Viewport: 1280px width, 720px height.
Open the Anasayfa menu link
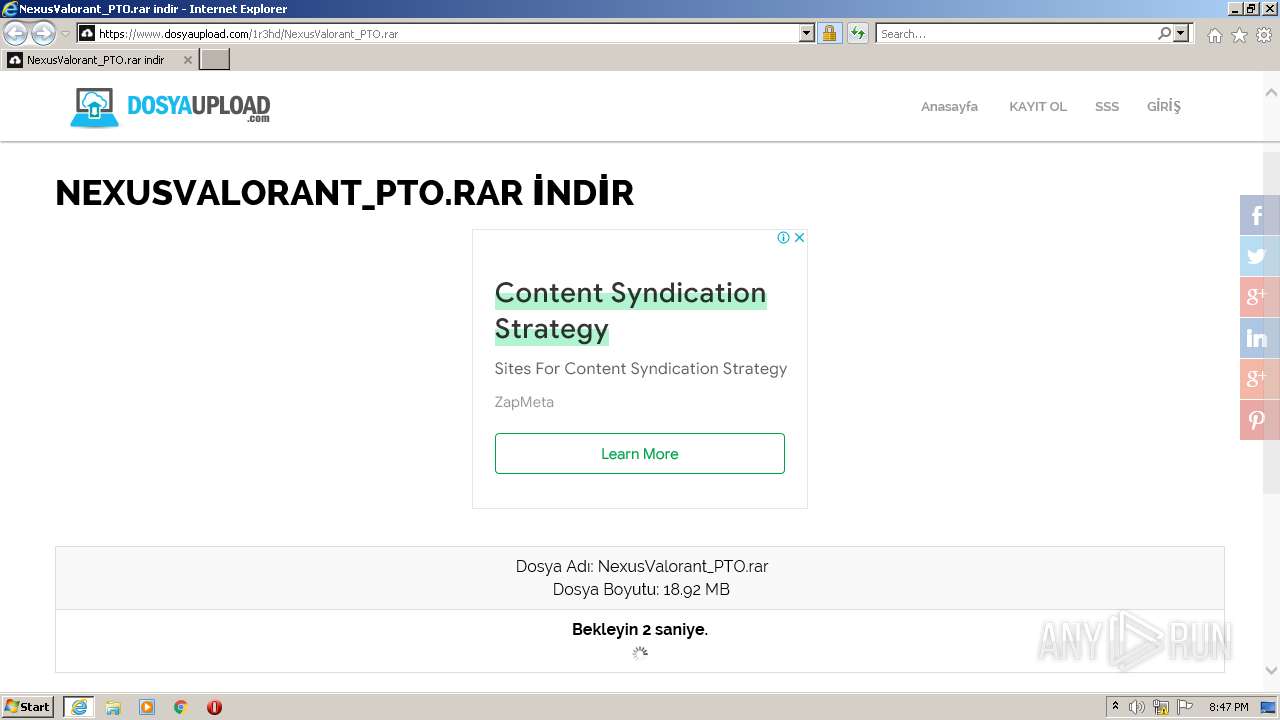949,106
